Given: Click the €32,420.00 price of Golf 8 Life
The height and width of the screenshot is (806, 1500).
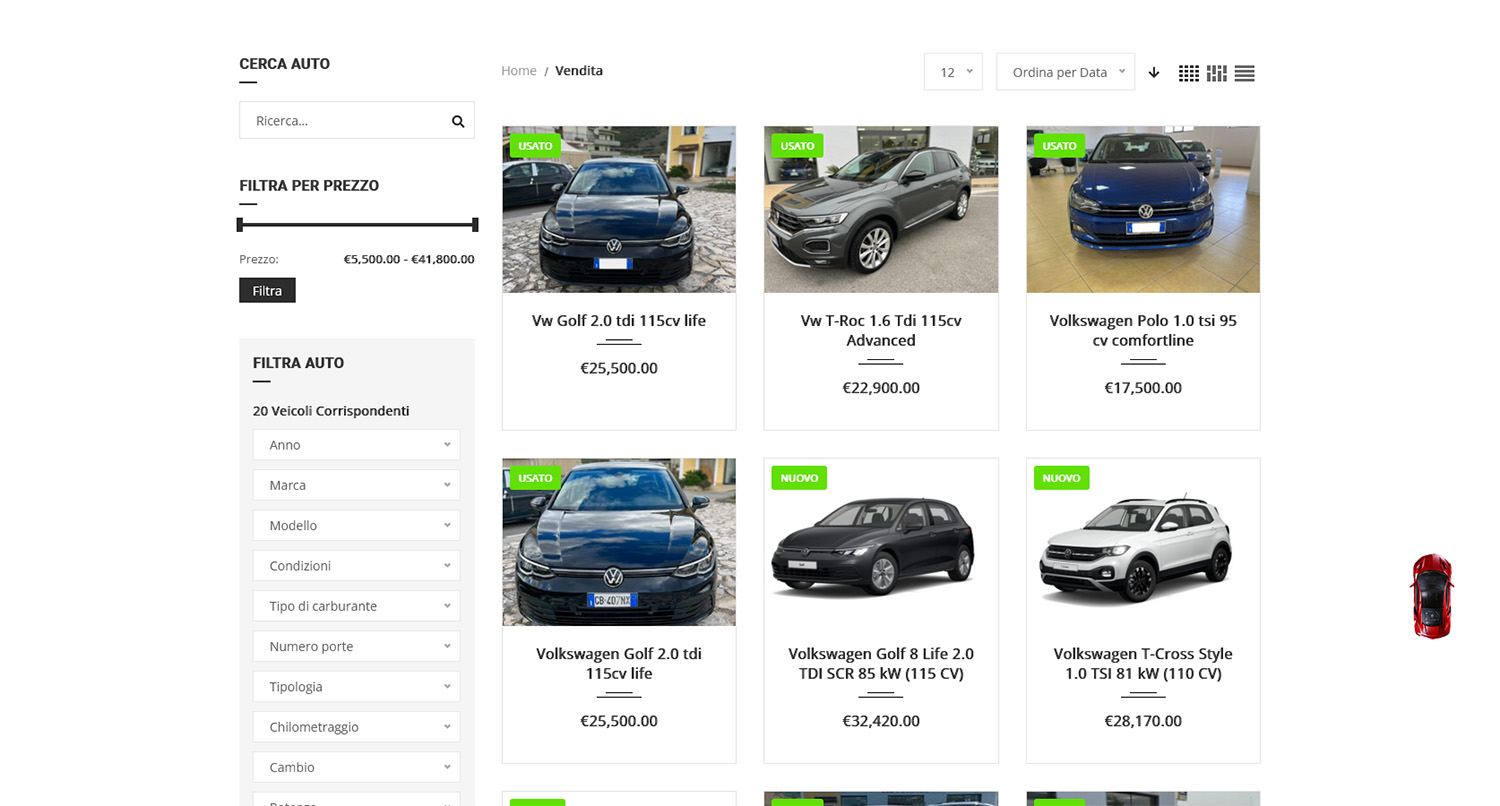Looking at the screenshot, I should click(881, 721).
